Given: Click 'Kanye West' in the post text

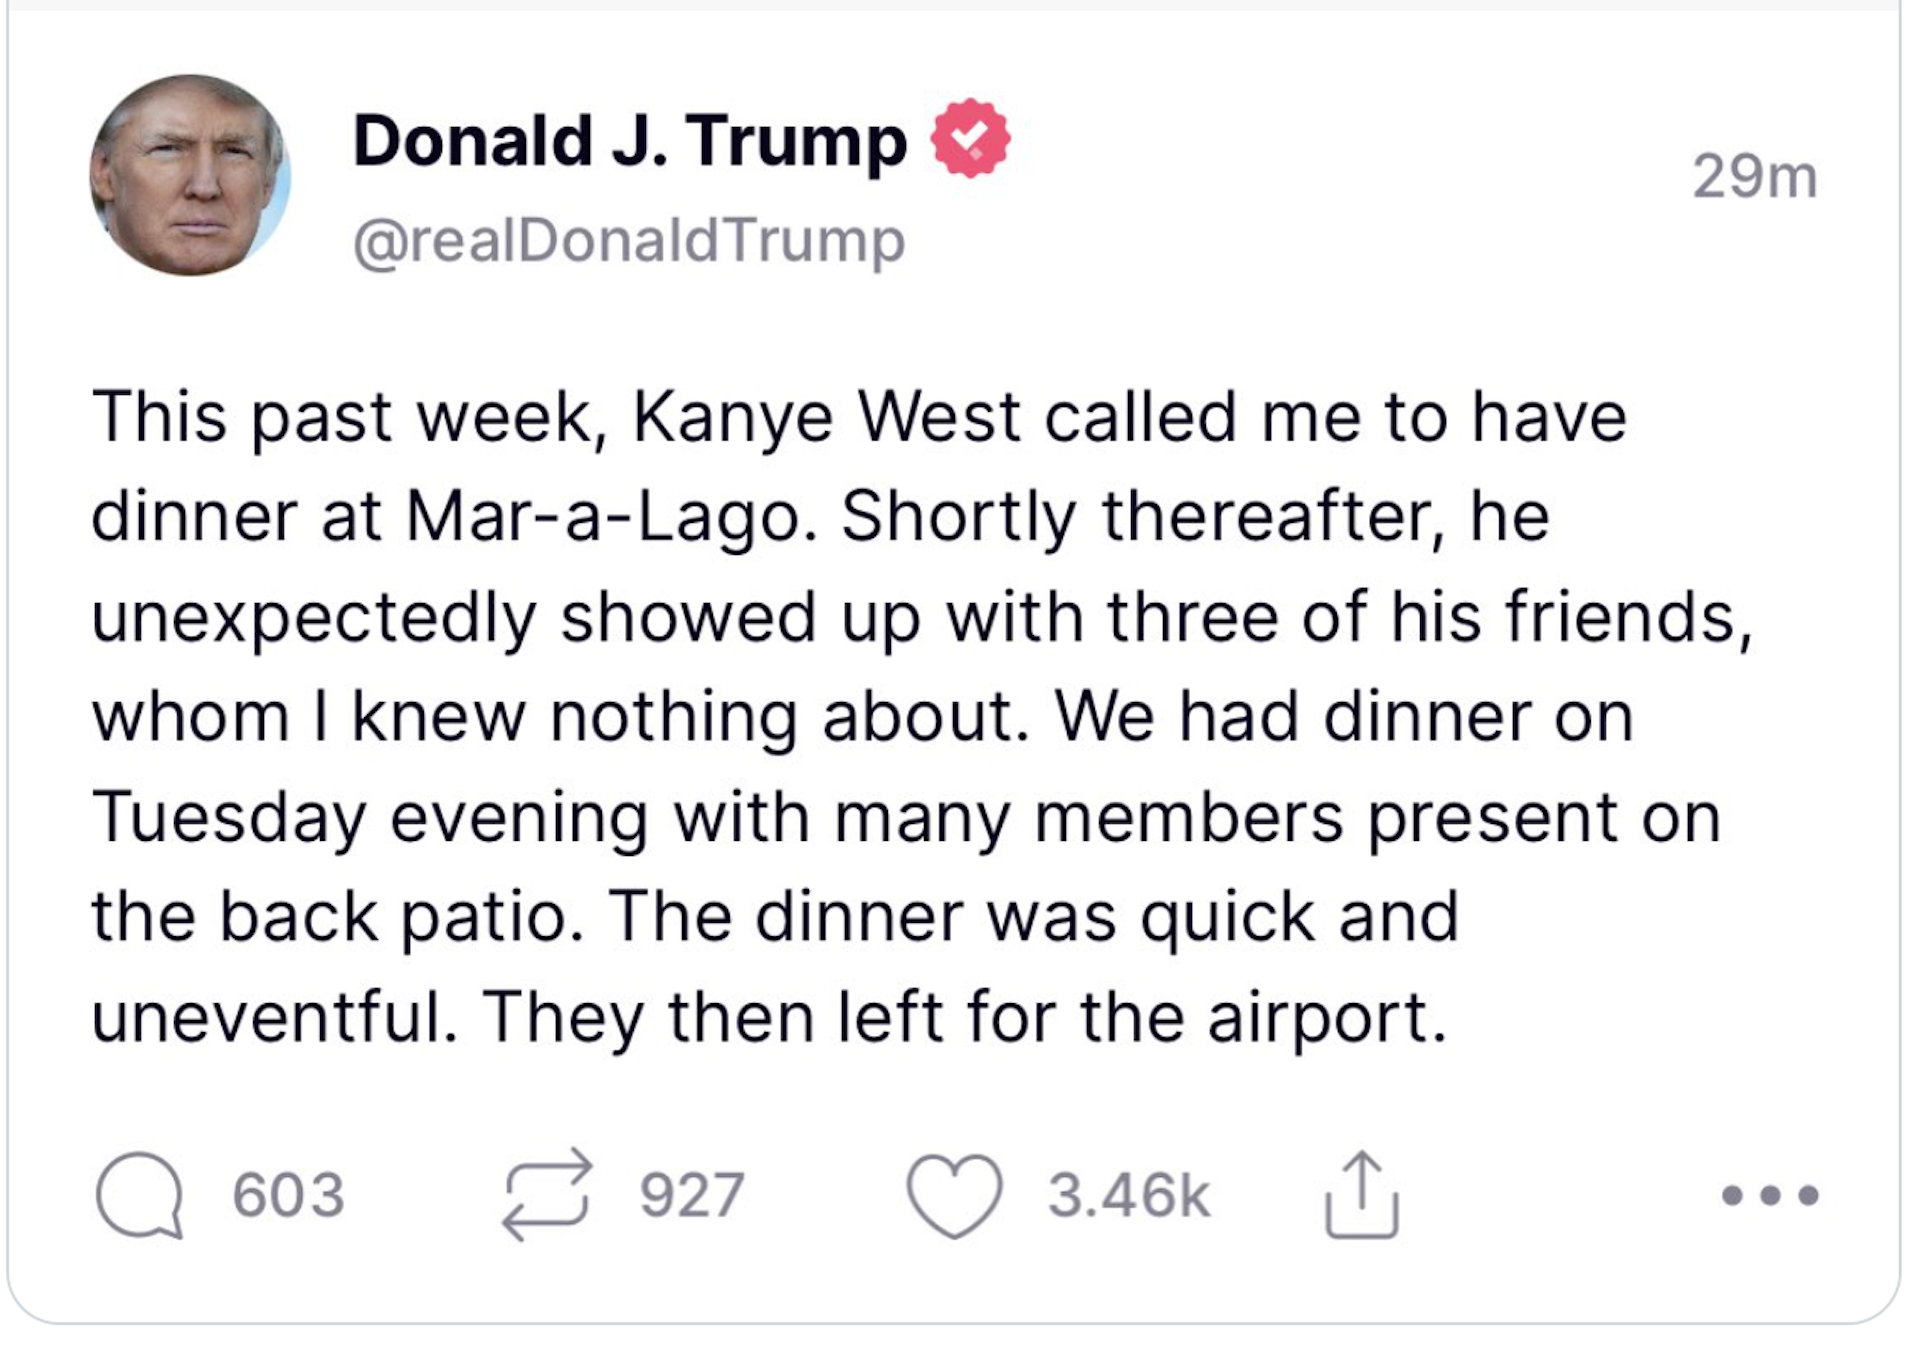Looking at the screenshot, I should click(826, 416).
